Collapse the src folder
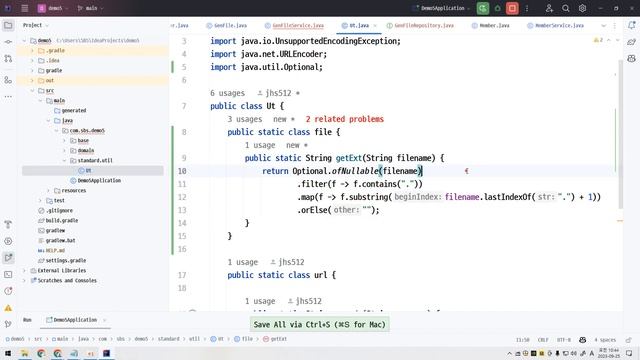This screenshot has width=640, height=360. coord(32,91)
